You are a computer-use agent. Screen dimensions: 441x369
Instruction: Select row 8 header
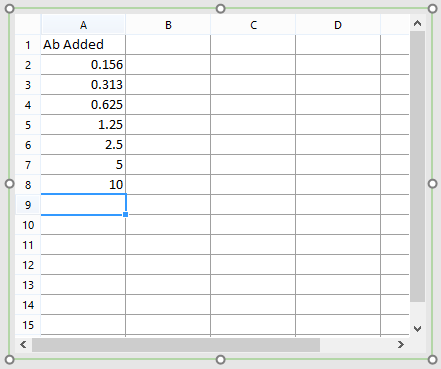point(28,185)
